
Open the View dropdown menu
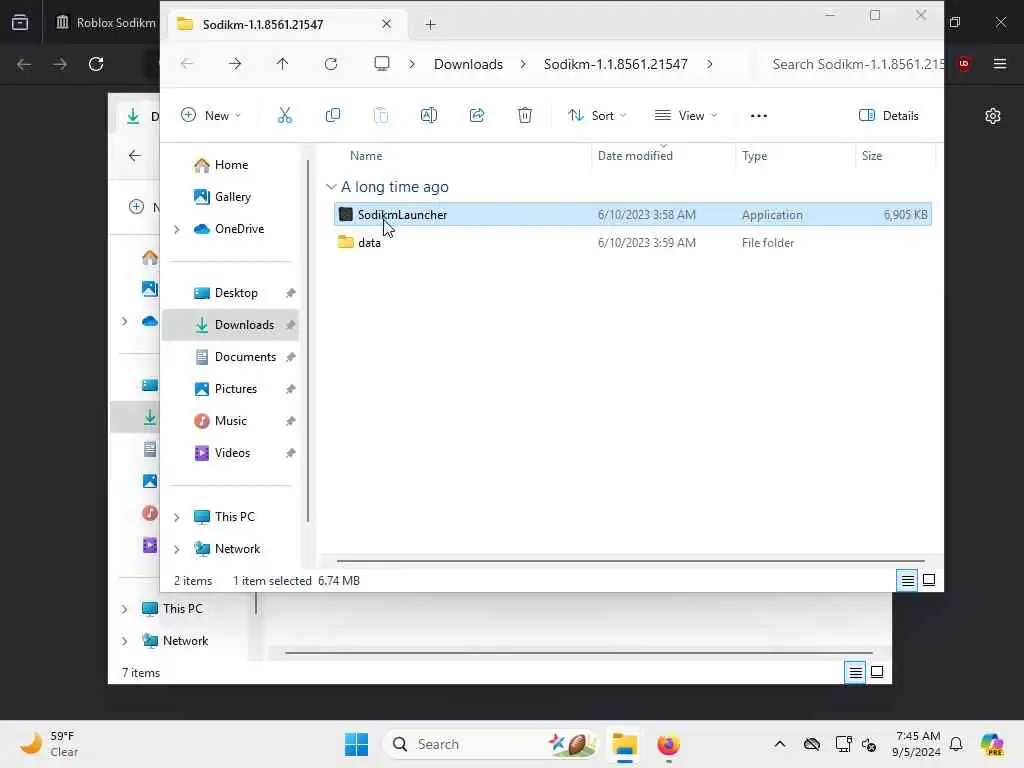686,116
